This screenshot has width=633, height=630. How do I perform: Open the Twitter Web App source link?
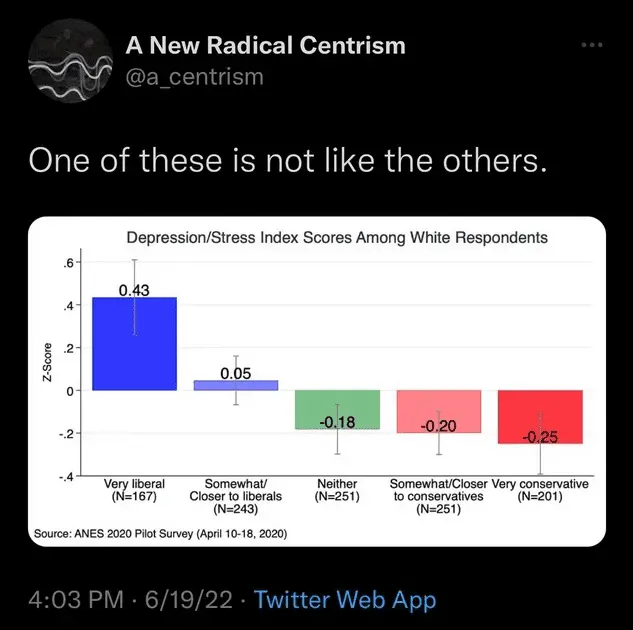pyautogui.click(x=345, y=600)
